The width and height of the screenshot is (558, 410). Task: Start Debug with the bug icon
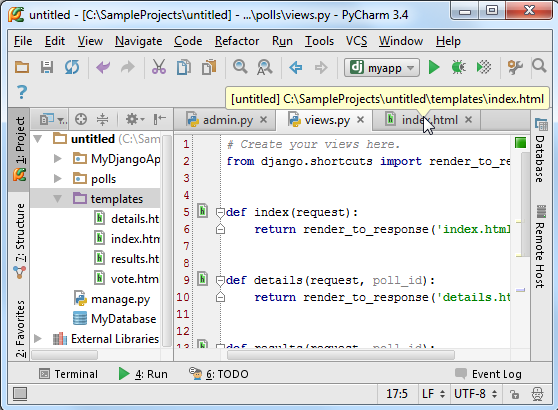coord(458,67)
